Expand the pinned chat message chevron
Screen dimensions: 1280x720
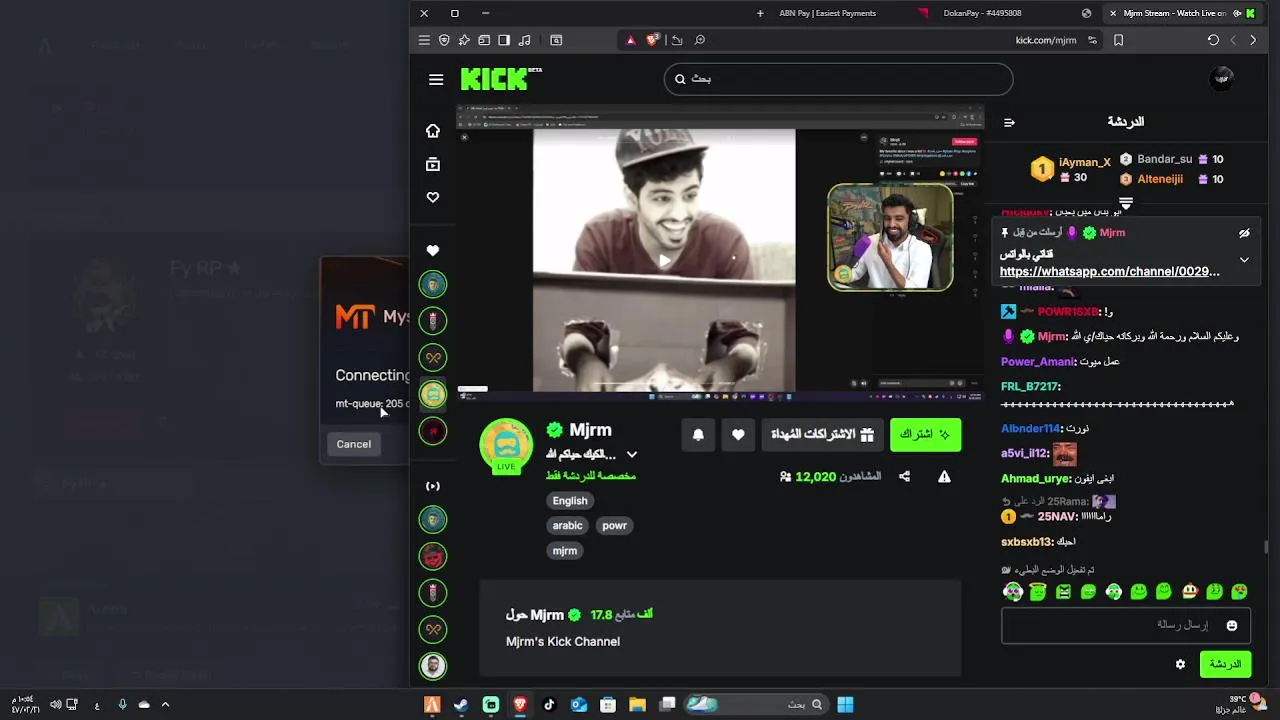point(1244,260)
